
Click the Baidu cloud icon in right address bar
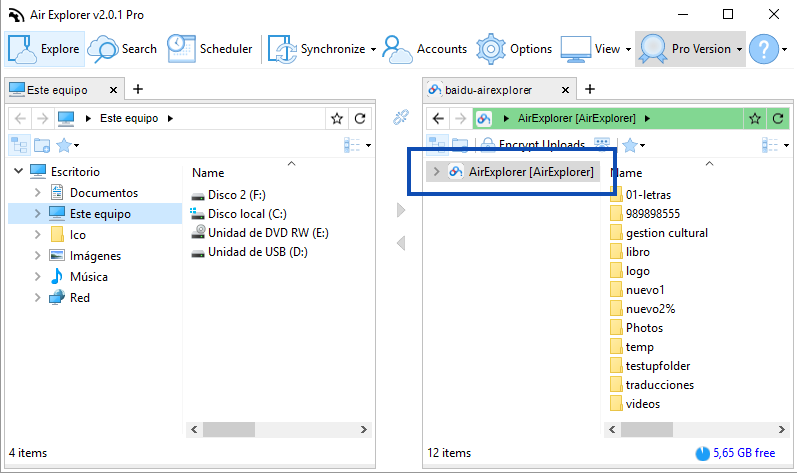pyautogui.click(x=484, y=119)
